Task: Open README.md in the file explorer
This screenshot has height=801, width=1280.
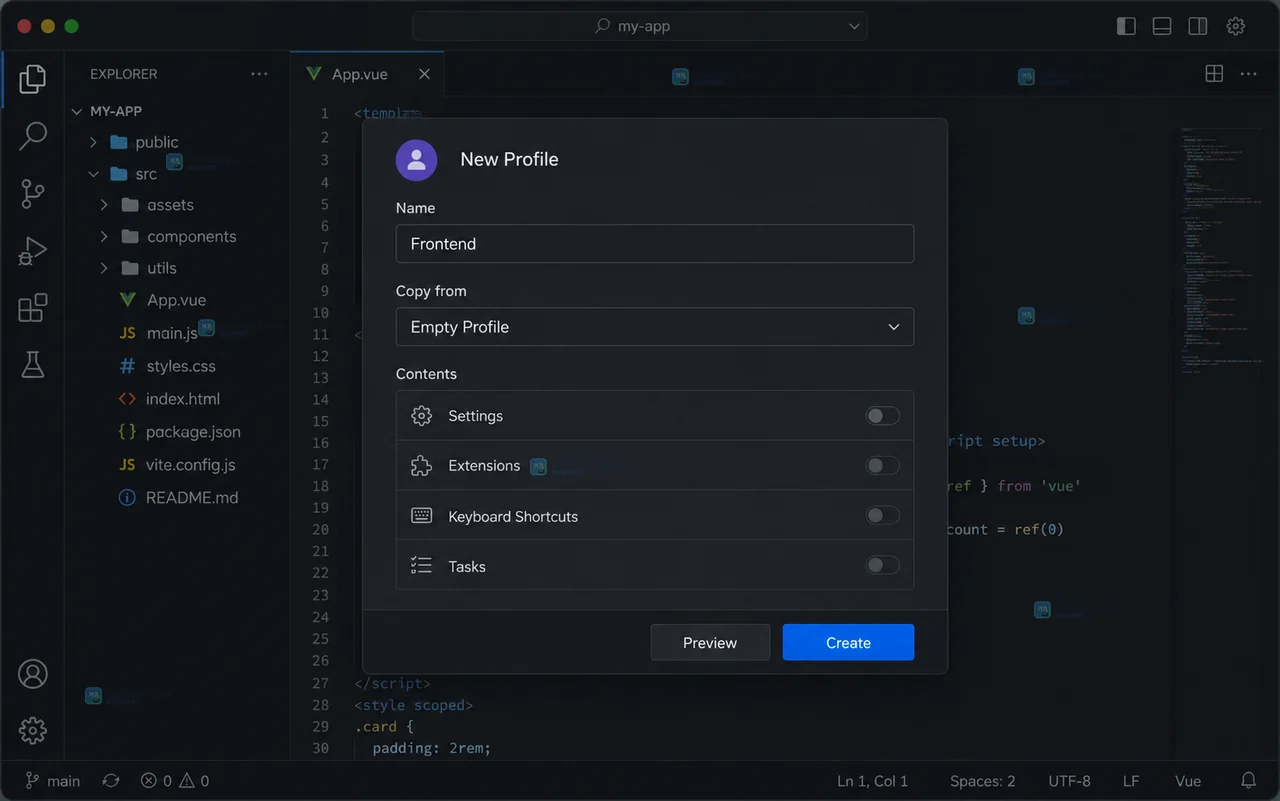Action: 192,498
